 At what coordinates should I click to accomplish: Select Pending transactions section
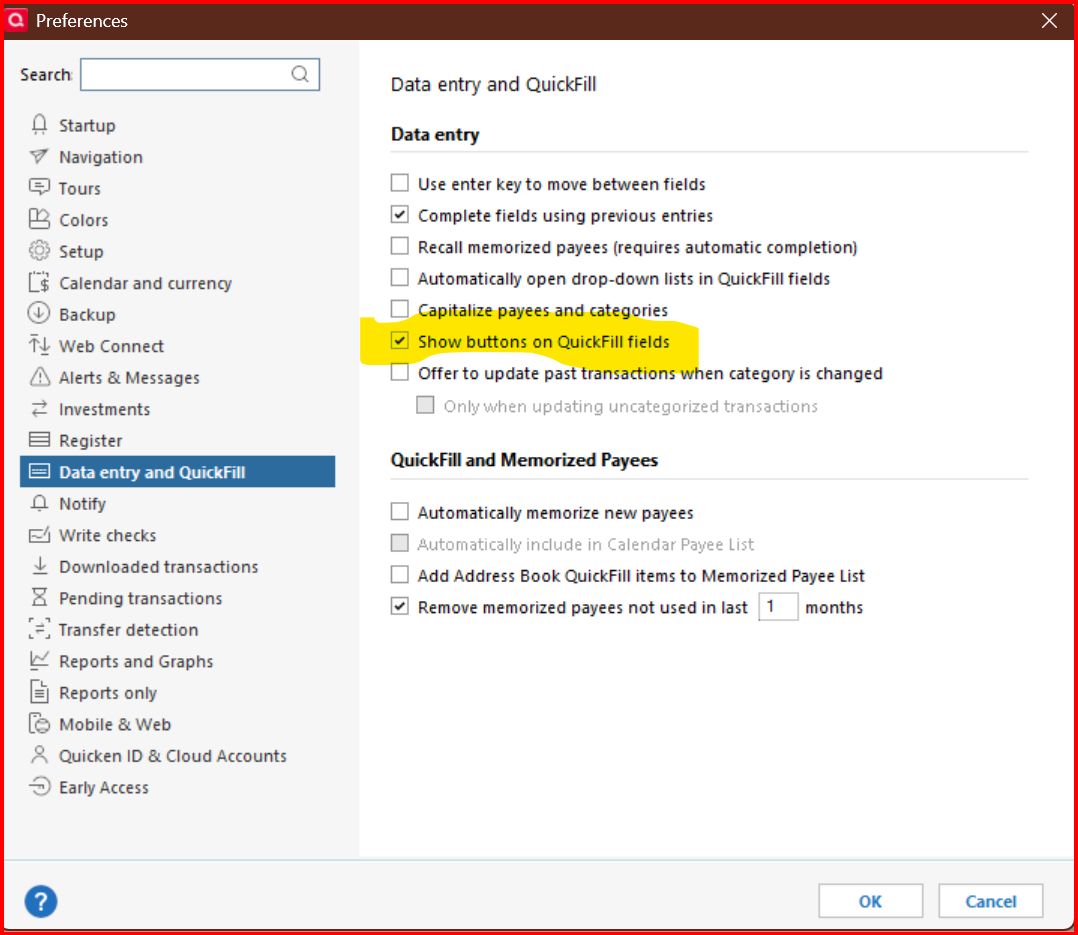click(141, 598)
